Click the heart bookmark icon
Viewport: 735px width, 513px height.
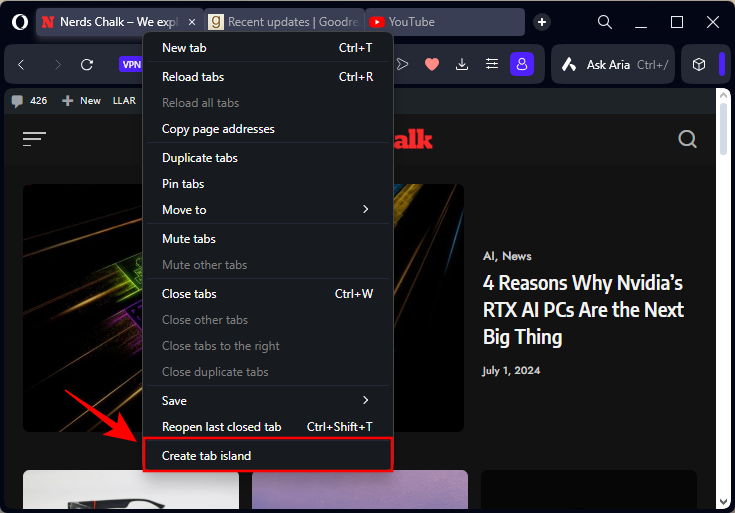click(432, 64)
